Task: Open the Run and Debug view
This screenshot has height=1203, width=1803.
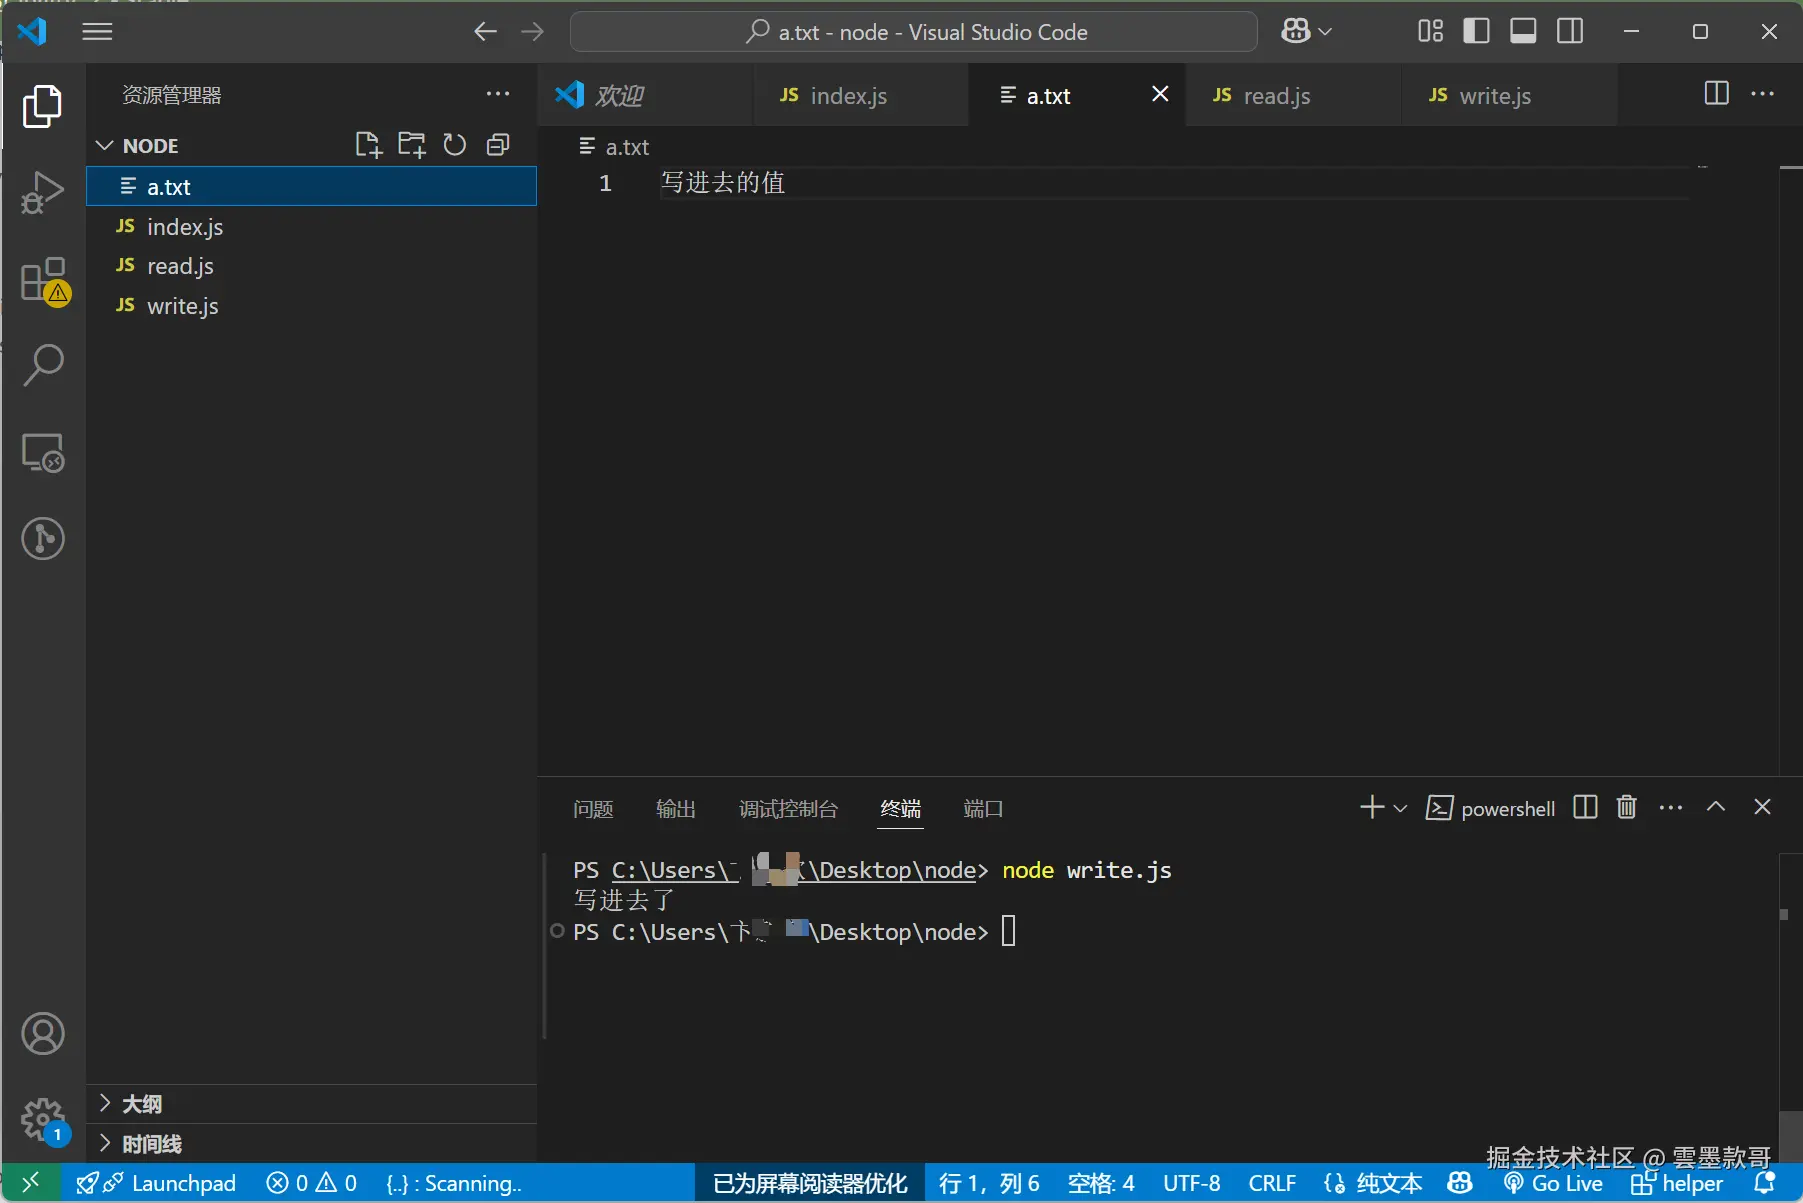Action: pos(42,193)
